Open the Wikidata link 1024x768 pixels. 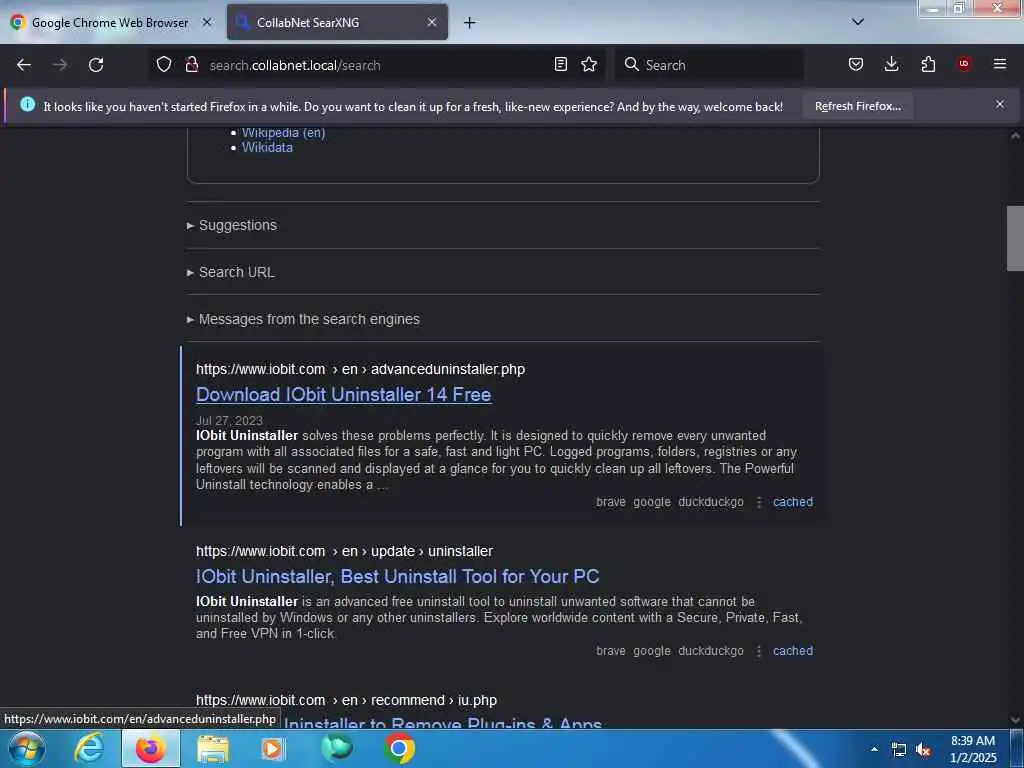click(x=267, y=148)
